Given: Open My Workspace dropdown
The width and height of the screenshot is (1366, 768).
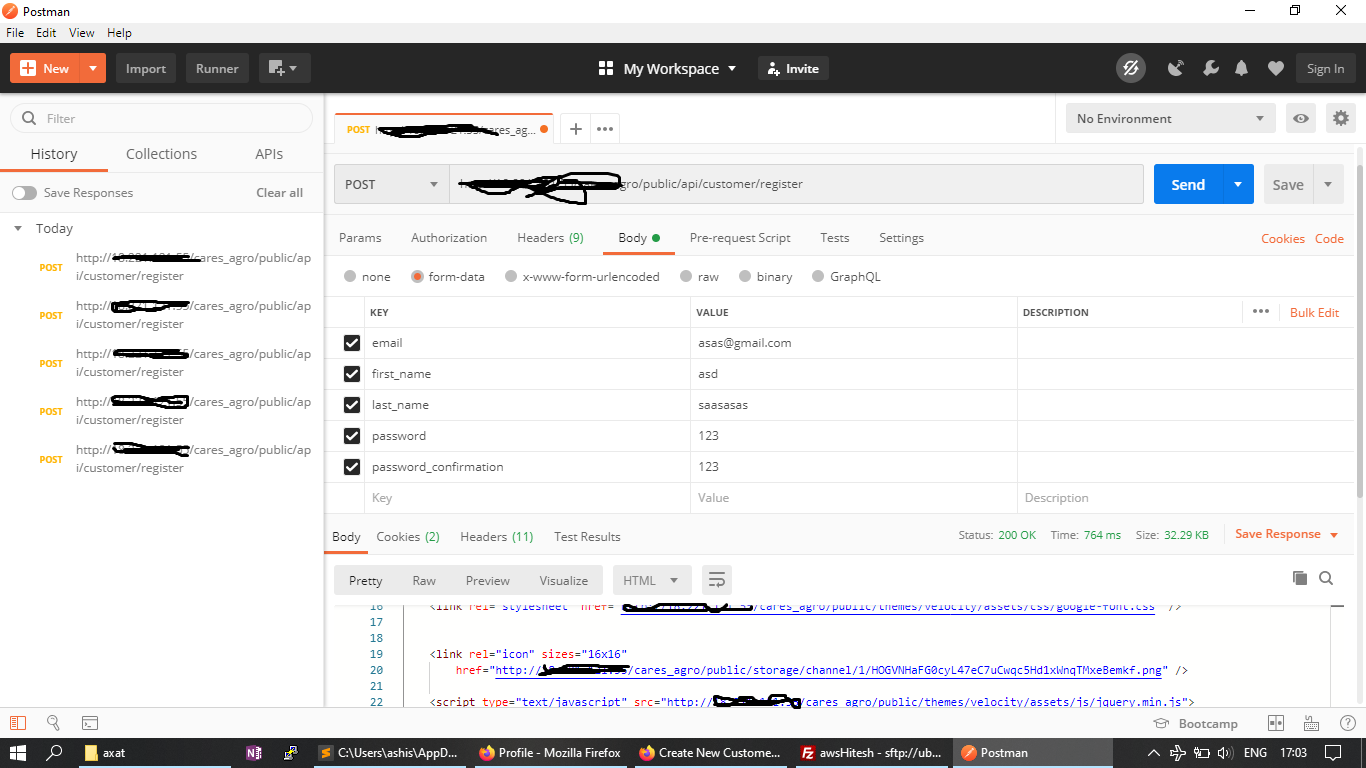Looking at the screenshot, I should [667, 68].
